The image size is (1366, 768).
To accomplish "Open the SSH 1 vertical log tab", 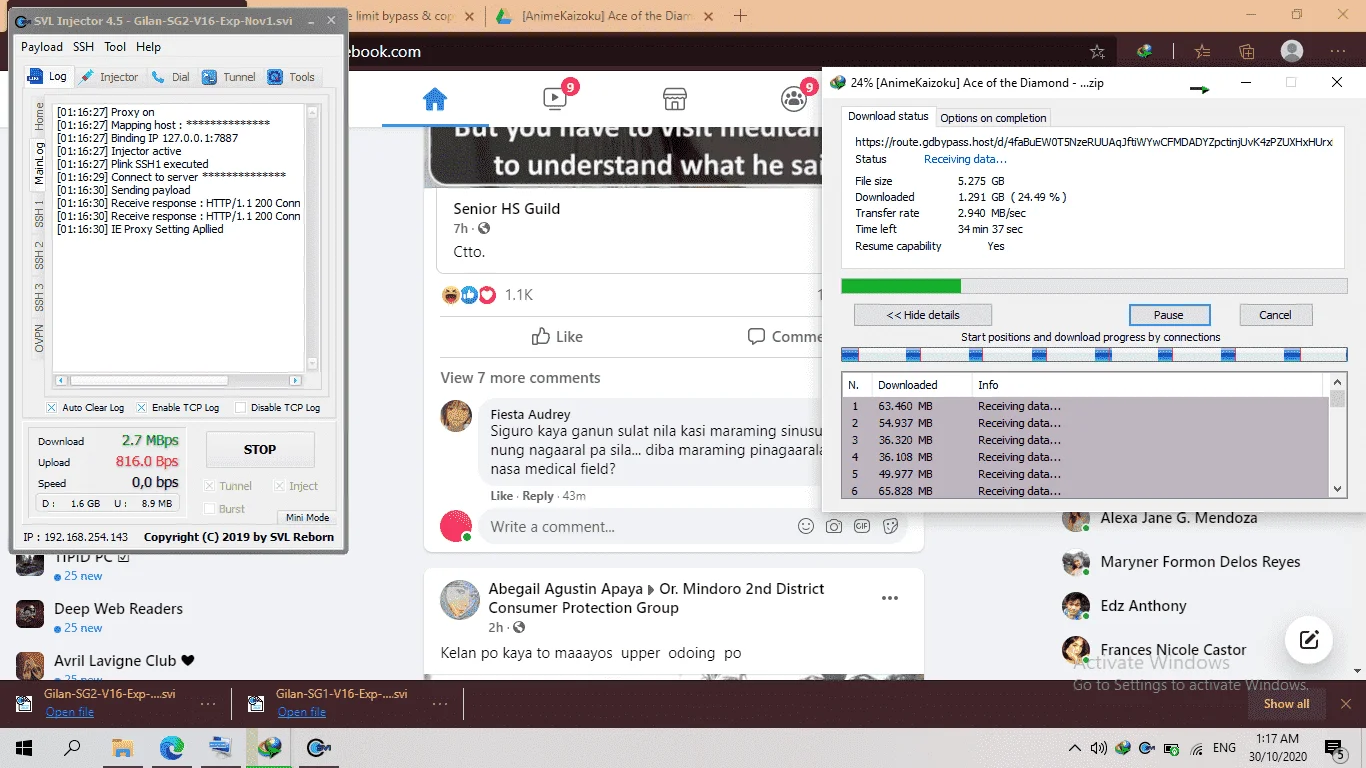I will [x=39, y=215].
